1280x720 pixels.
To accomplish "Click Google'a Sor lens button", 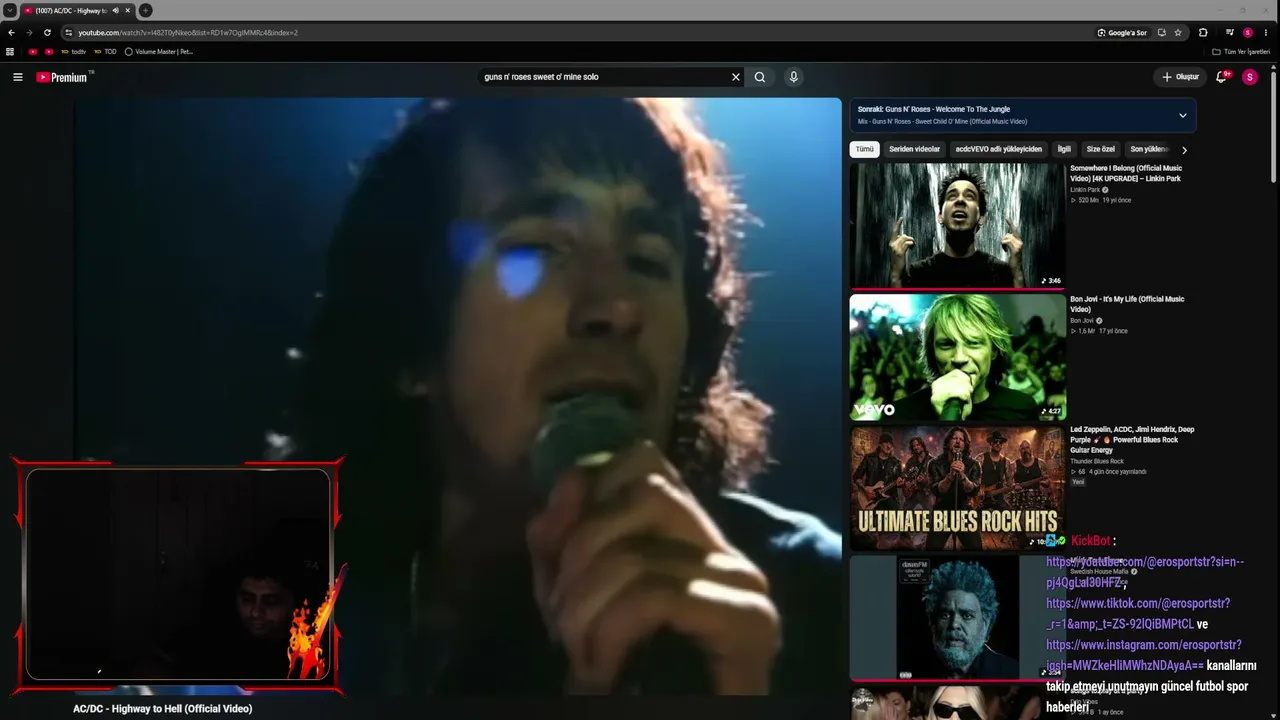I will pyautogui.click(x=1122, y=32).
